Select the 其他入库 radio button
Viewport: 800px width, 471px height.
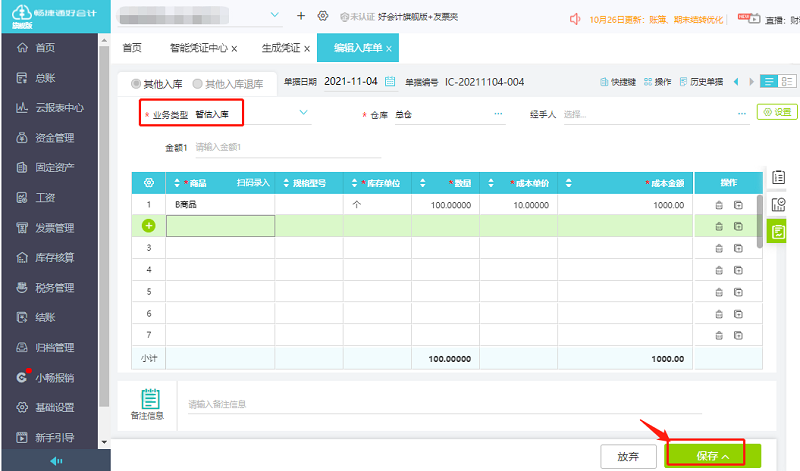tap(137, 83)
